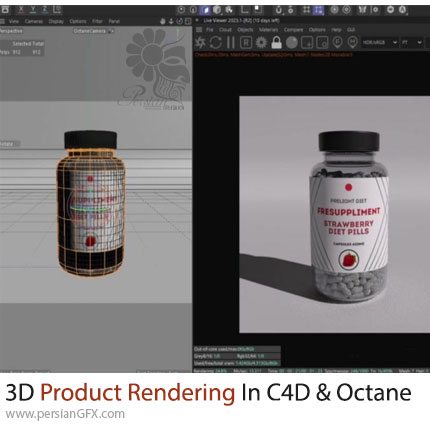Click the hand pan-view icon in viewport header

click(163, 21)
